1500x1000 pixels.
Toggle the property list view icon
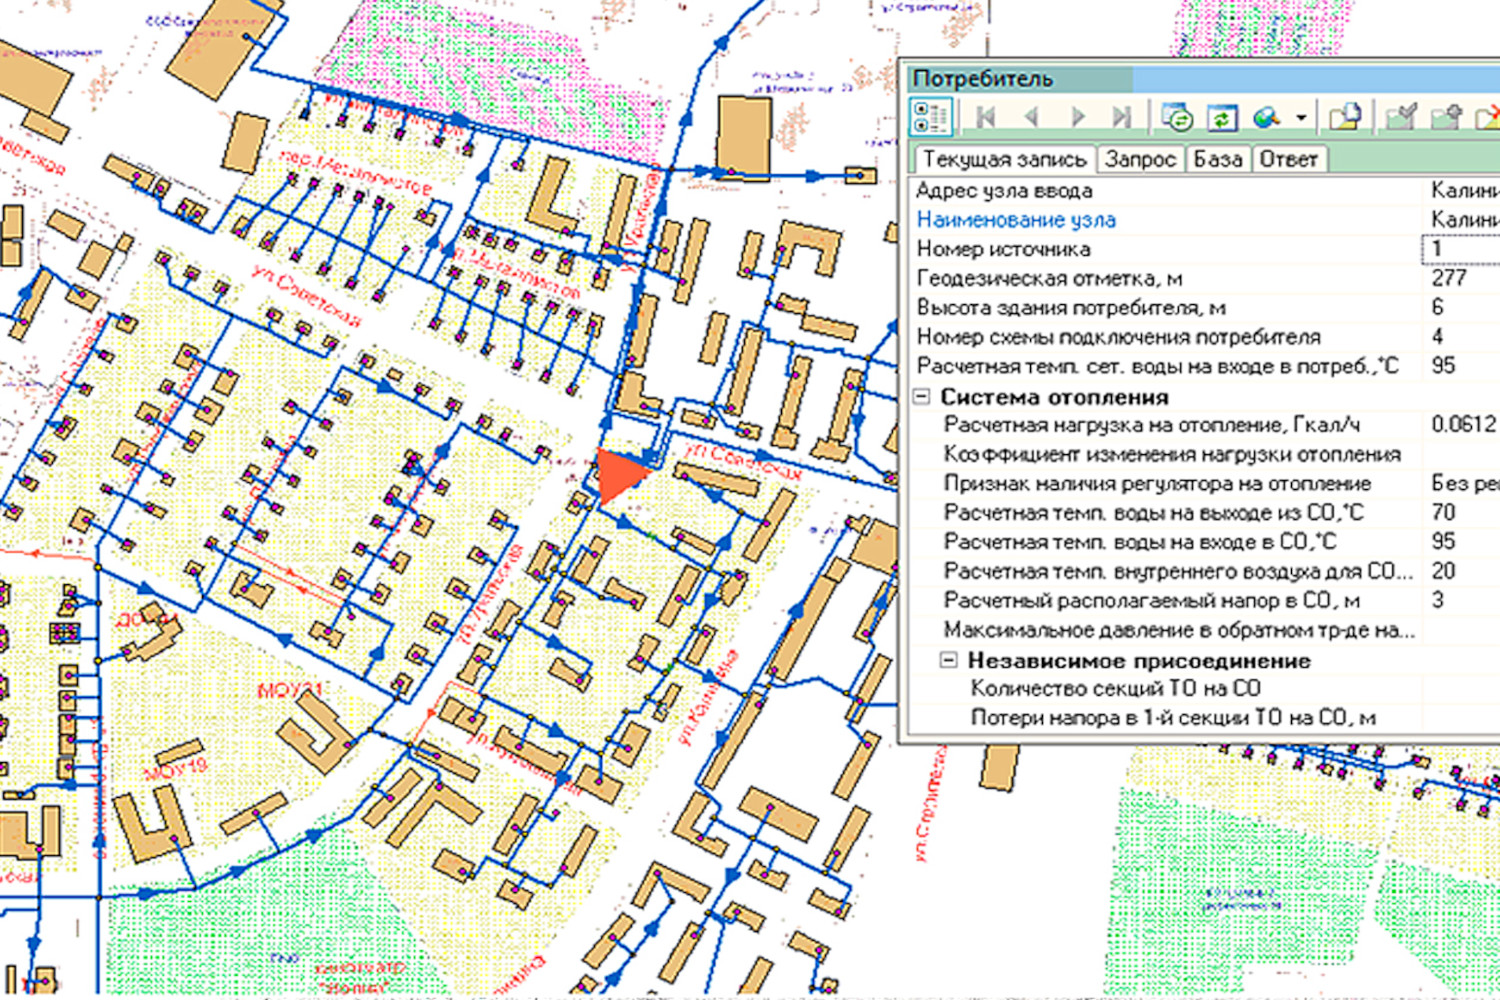(932, 117)
